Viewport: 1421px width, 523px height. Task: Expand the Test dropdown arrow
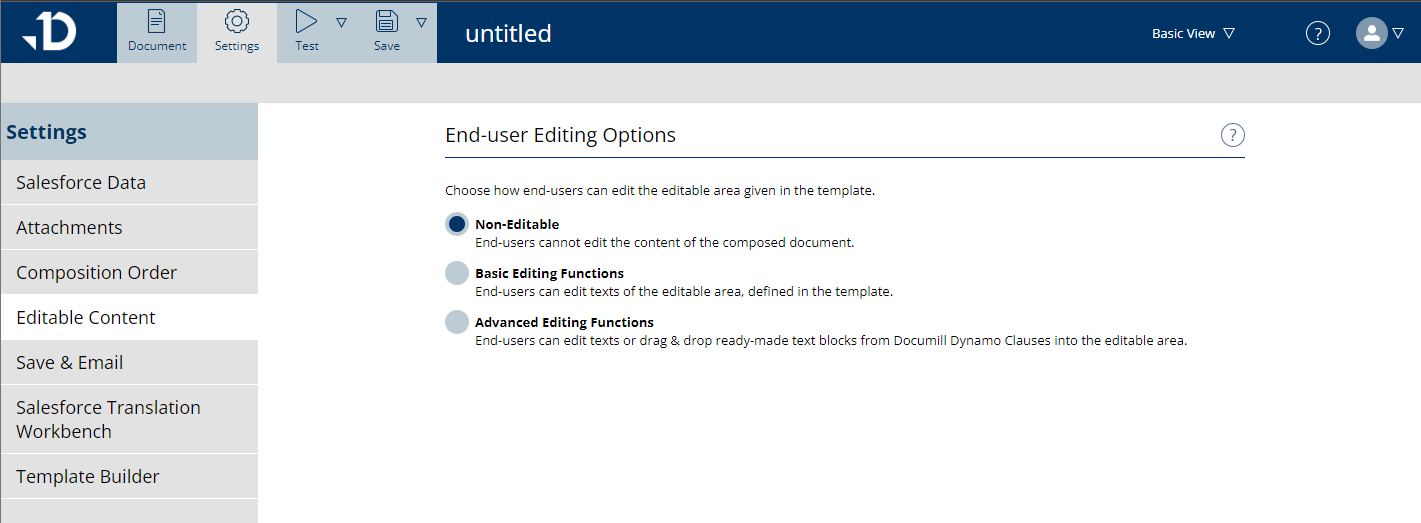pos(341,22)
